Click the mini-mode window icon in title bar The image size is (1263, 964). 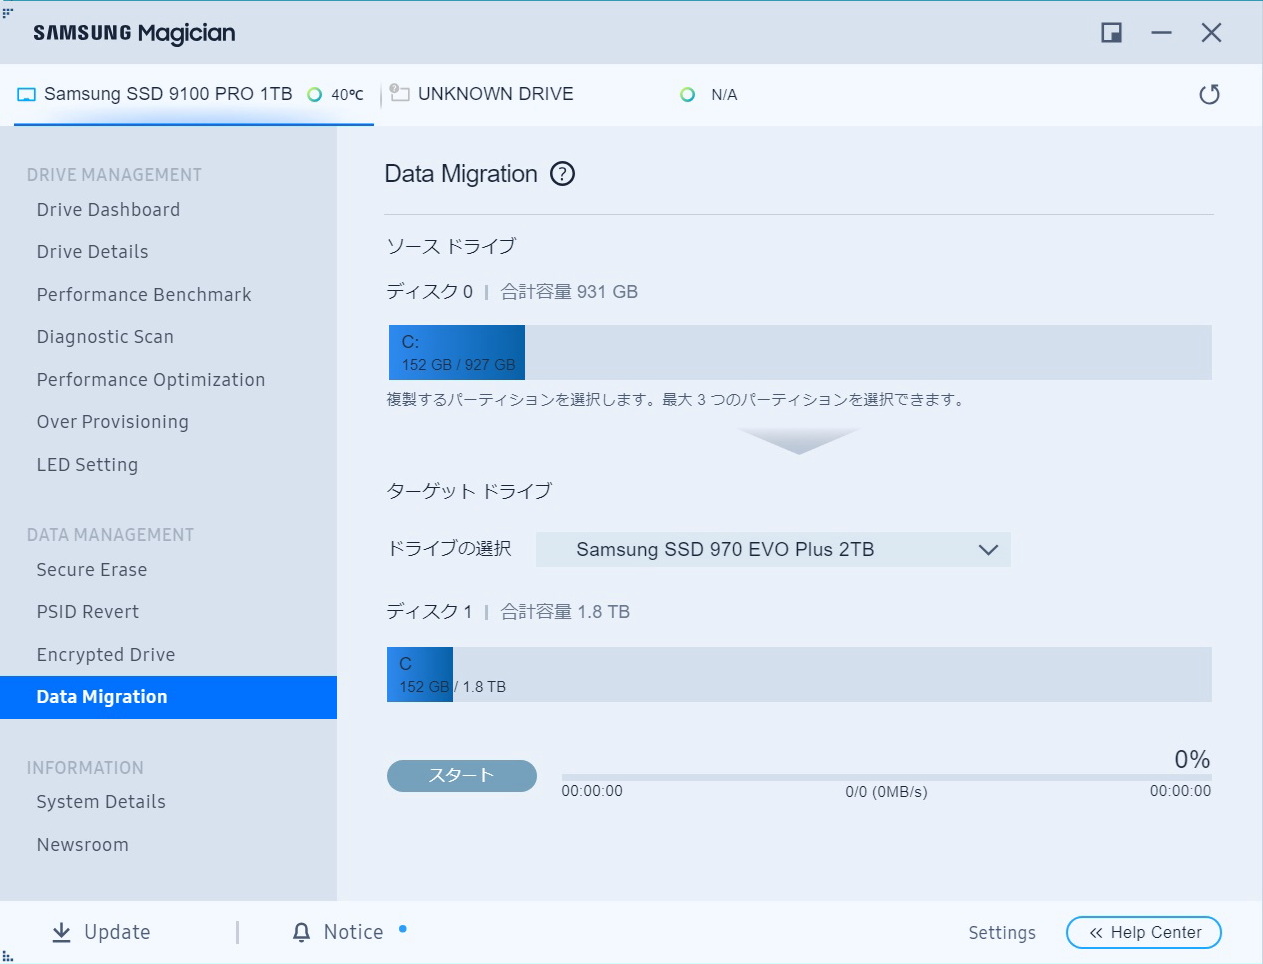(1111, 33)
